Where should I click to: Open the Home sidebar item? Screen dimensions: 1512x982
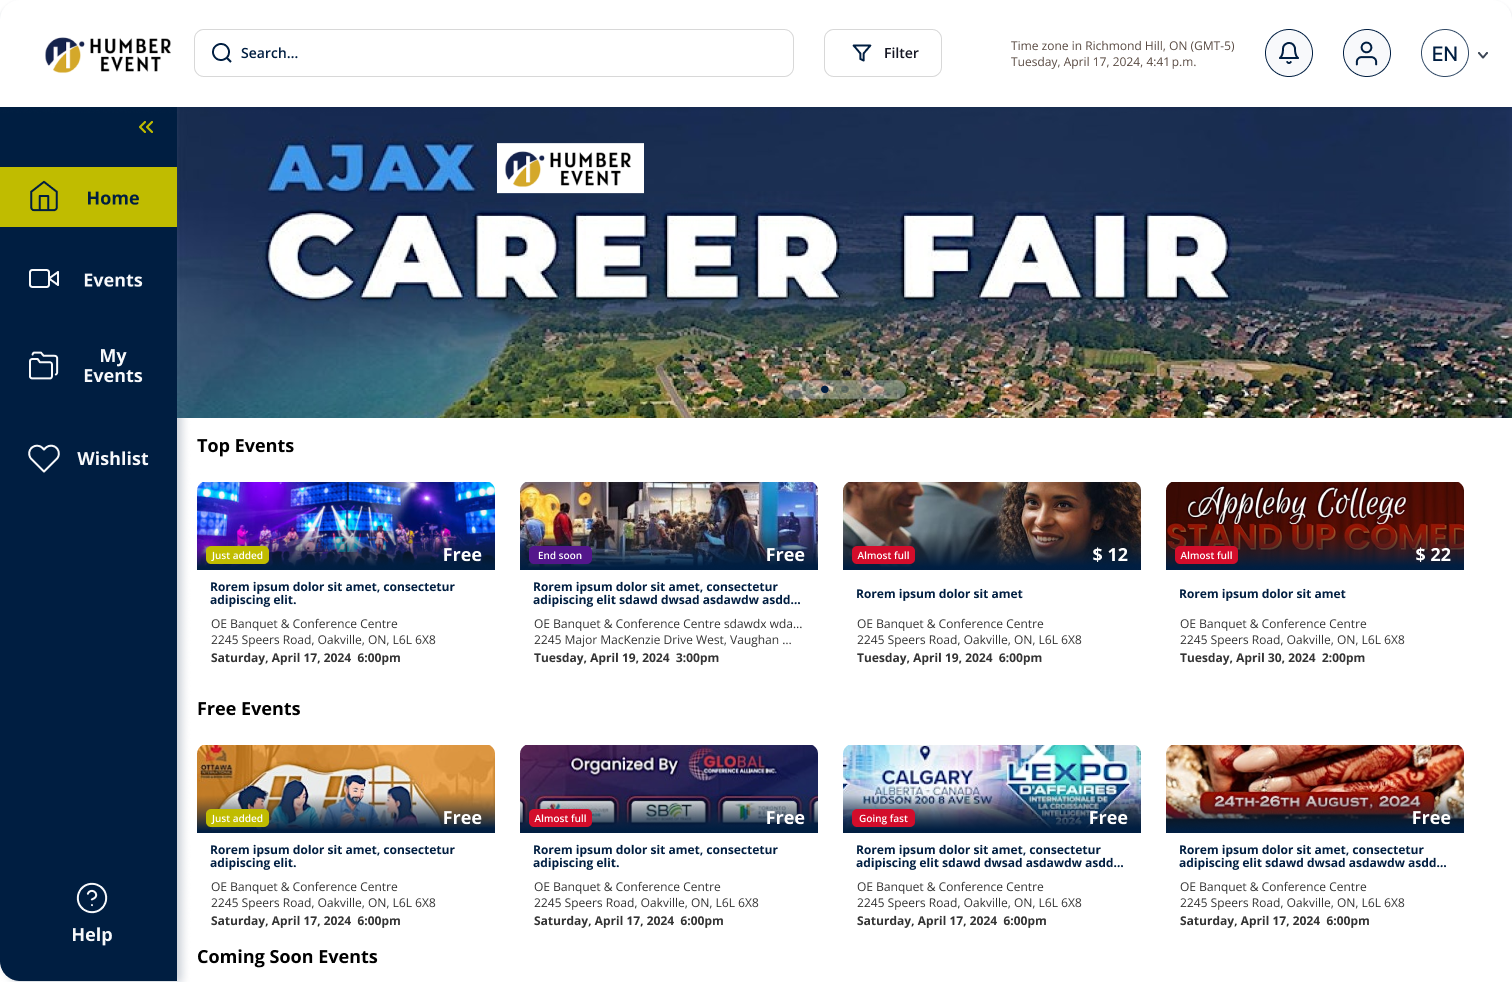[88, 197]
